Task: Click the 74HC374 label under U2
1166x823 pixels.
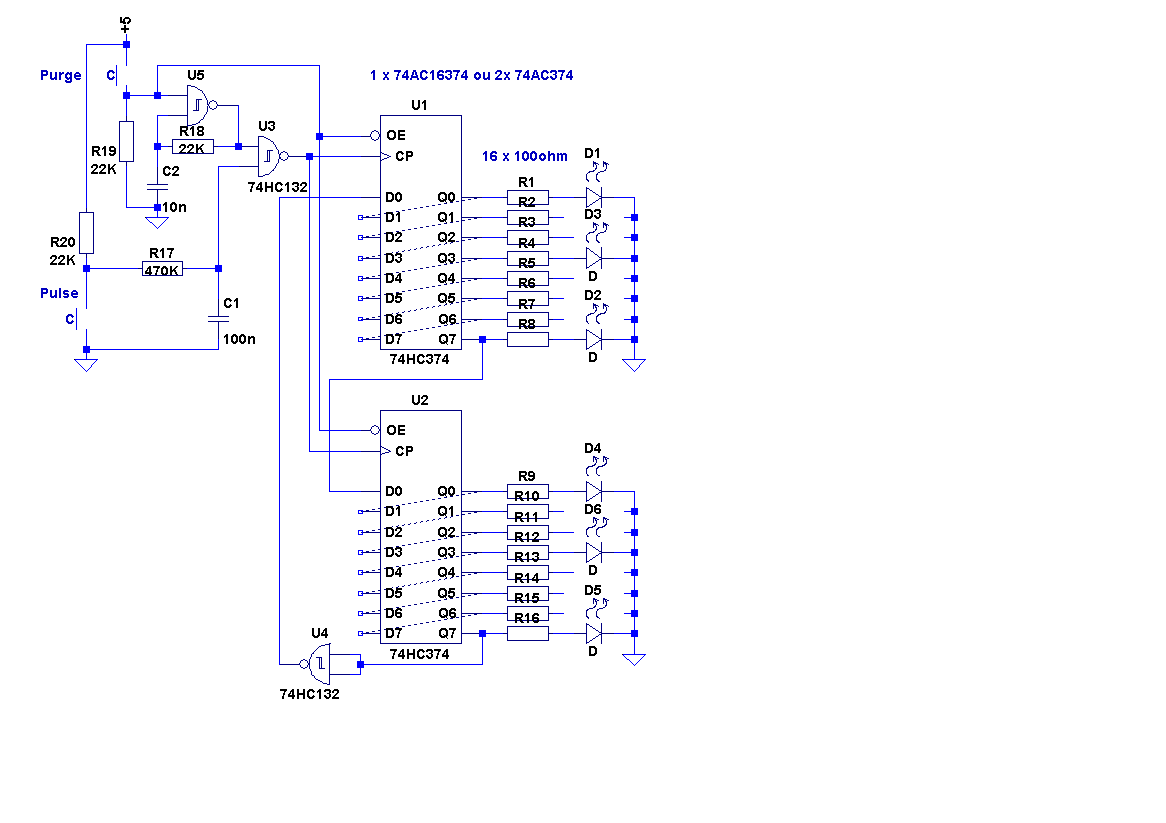Action: click(x=419, y=654)
